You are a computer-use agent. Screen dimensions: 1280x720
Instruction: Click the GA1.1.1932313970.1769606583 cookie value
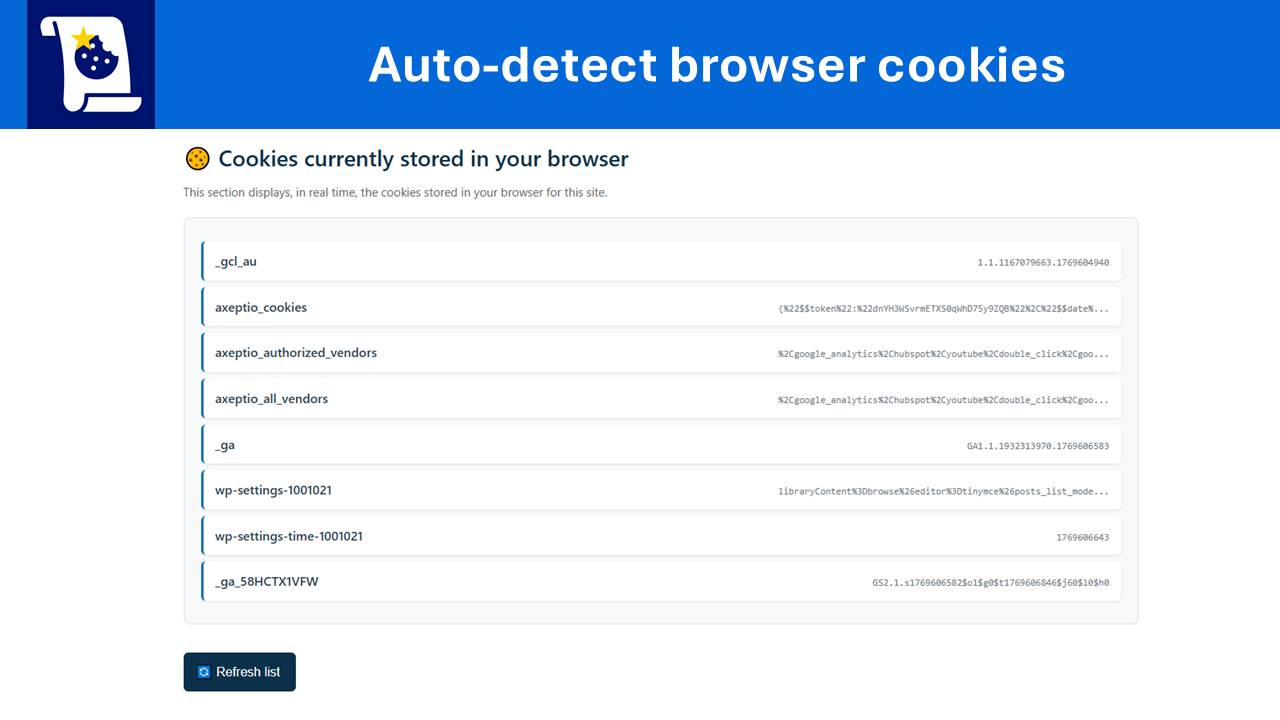tap(1037, 446)
